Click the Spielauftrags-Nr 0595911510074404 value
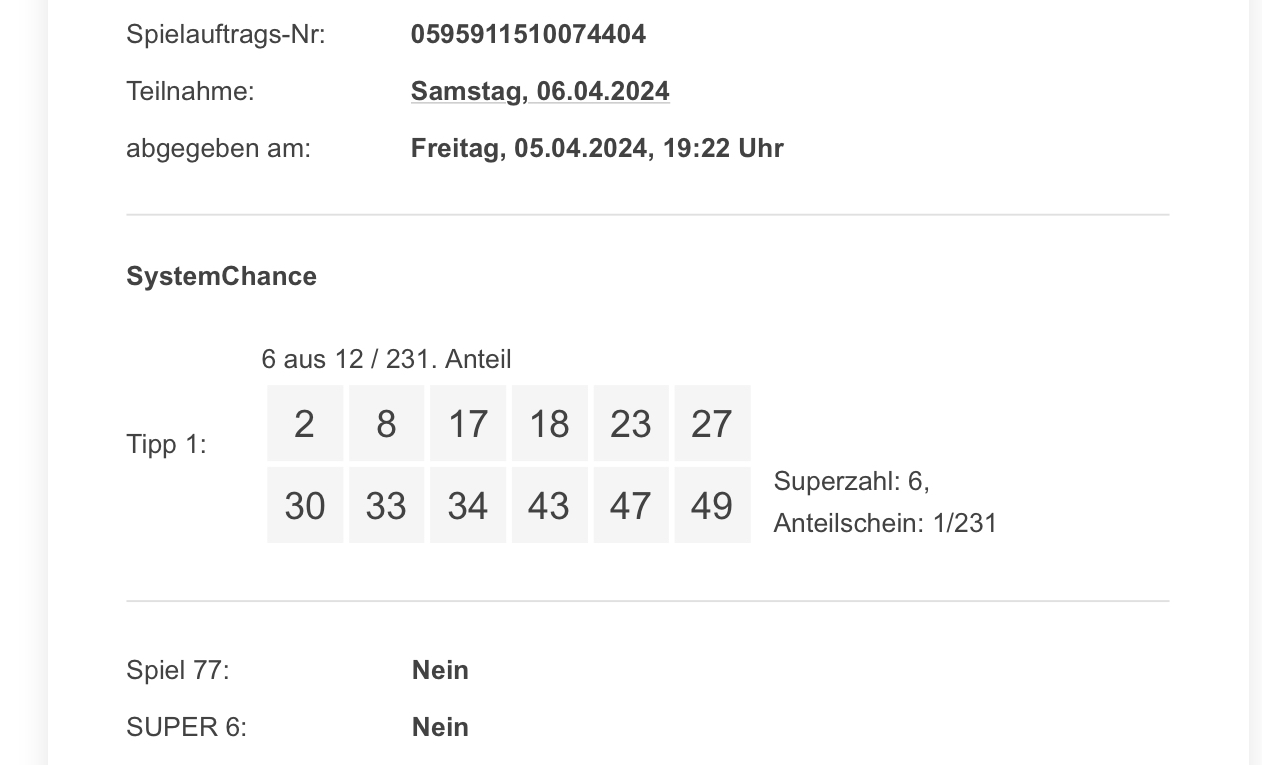 tap(528, 34)
